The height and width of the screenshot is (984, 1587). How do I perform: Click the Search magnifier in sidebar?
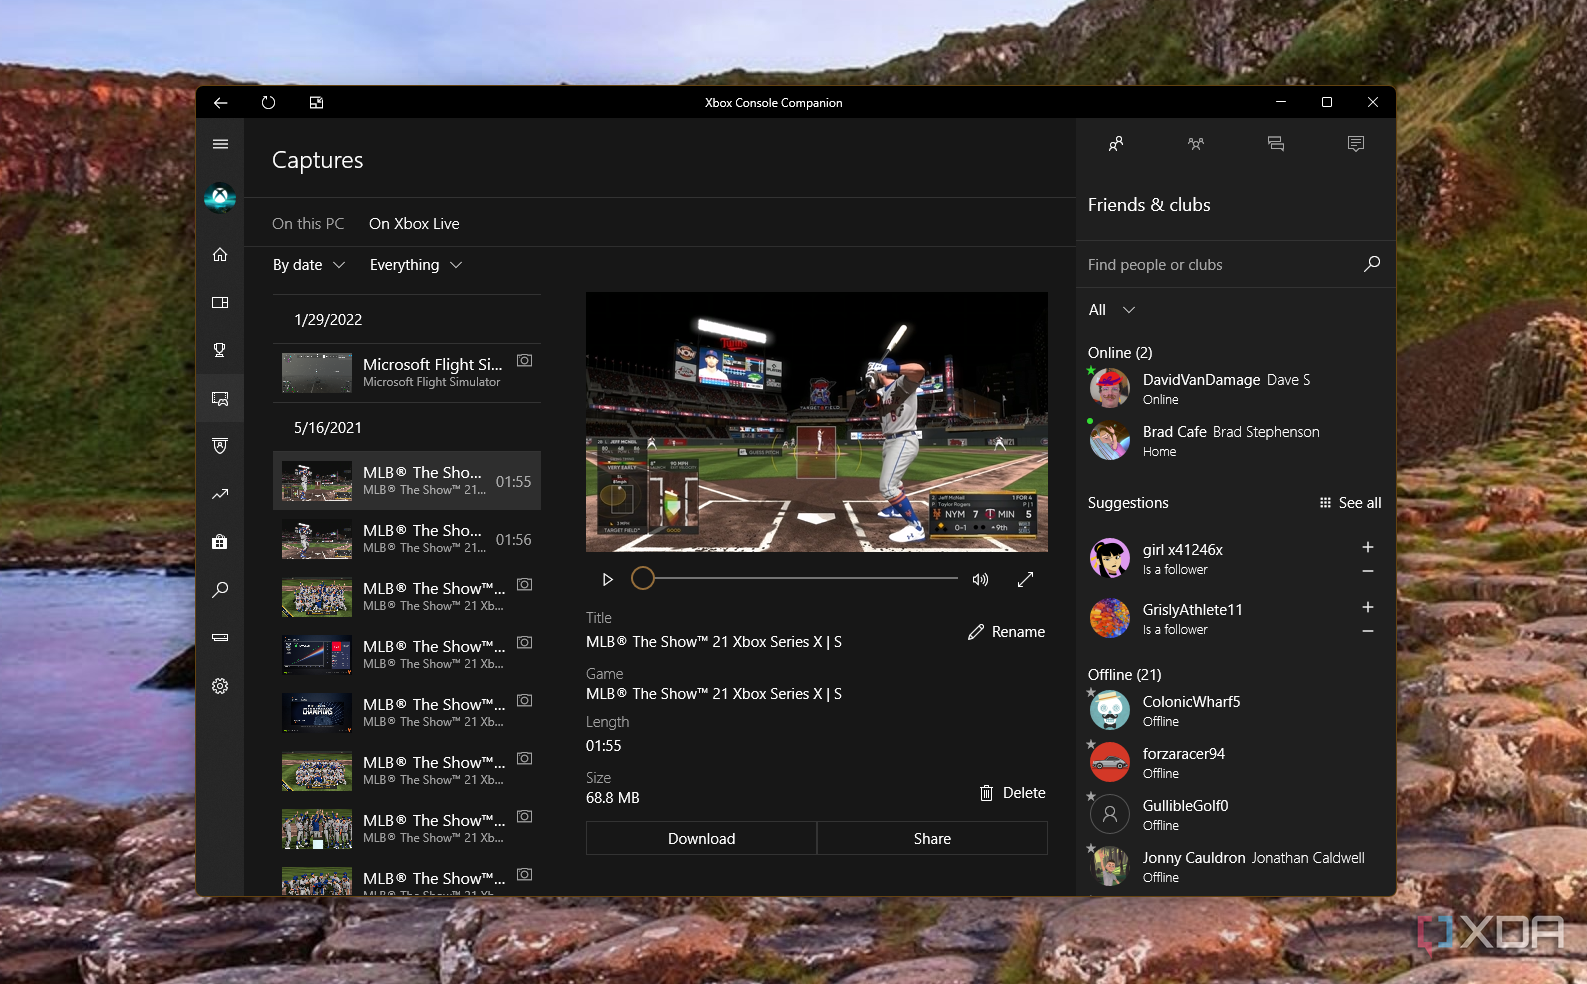click(220, 590)
